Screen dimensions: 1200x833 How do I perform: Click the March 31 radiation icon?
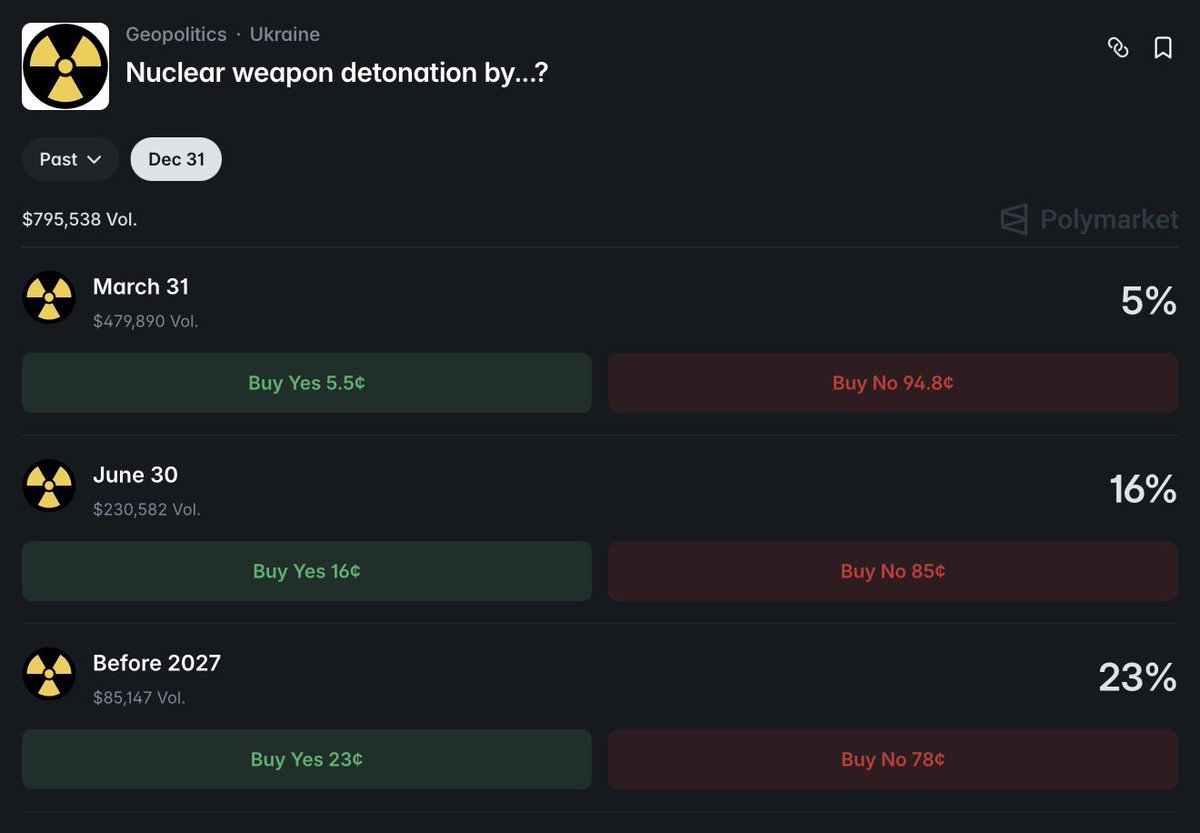click(x=49, y=298)
